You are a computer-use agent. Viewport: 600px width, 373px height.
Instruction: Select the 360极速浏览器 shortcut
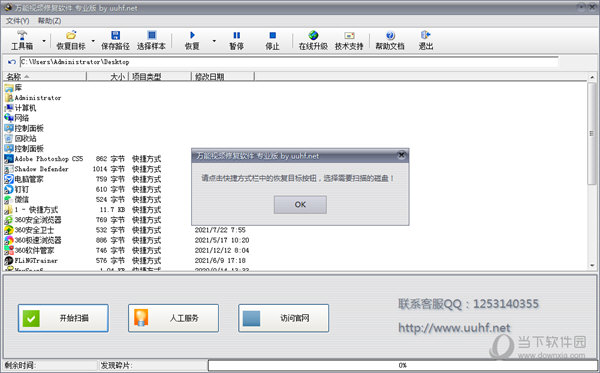pos(33,240)
